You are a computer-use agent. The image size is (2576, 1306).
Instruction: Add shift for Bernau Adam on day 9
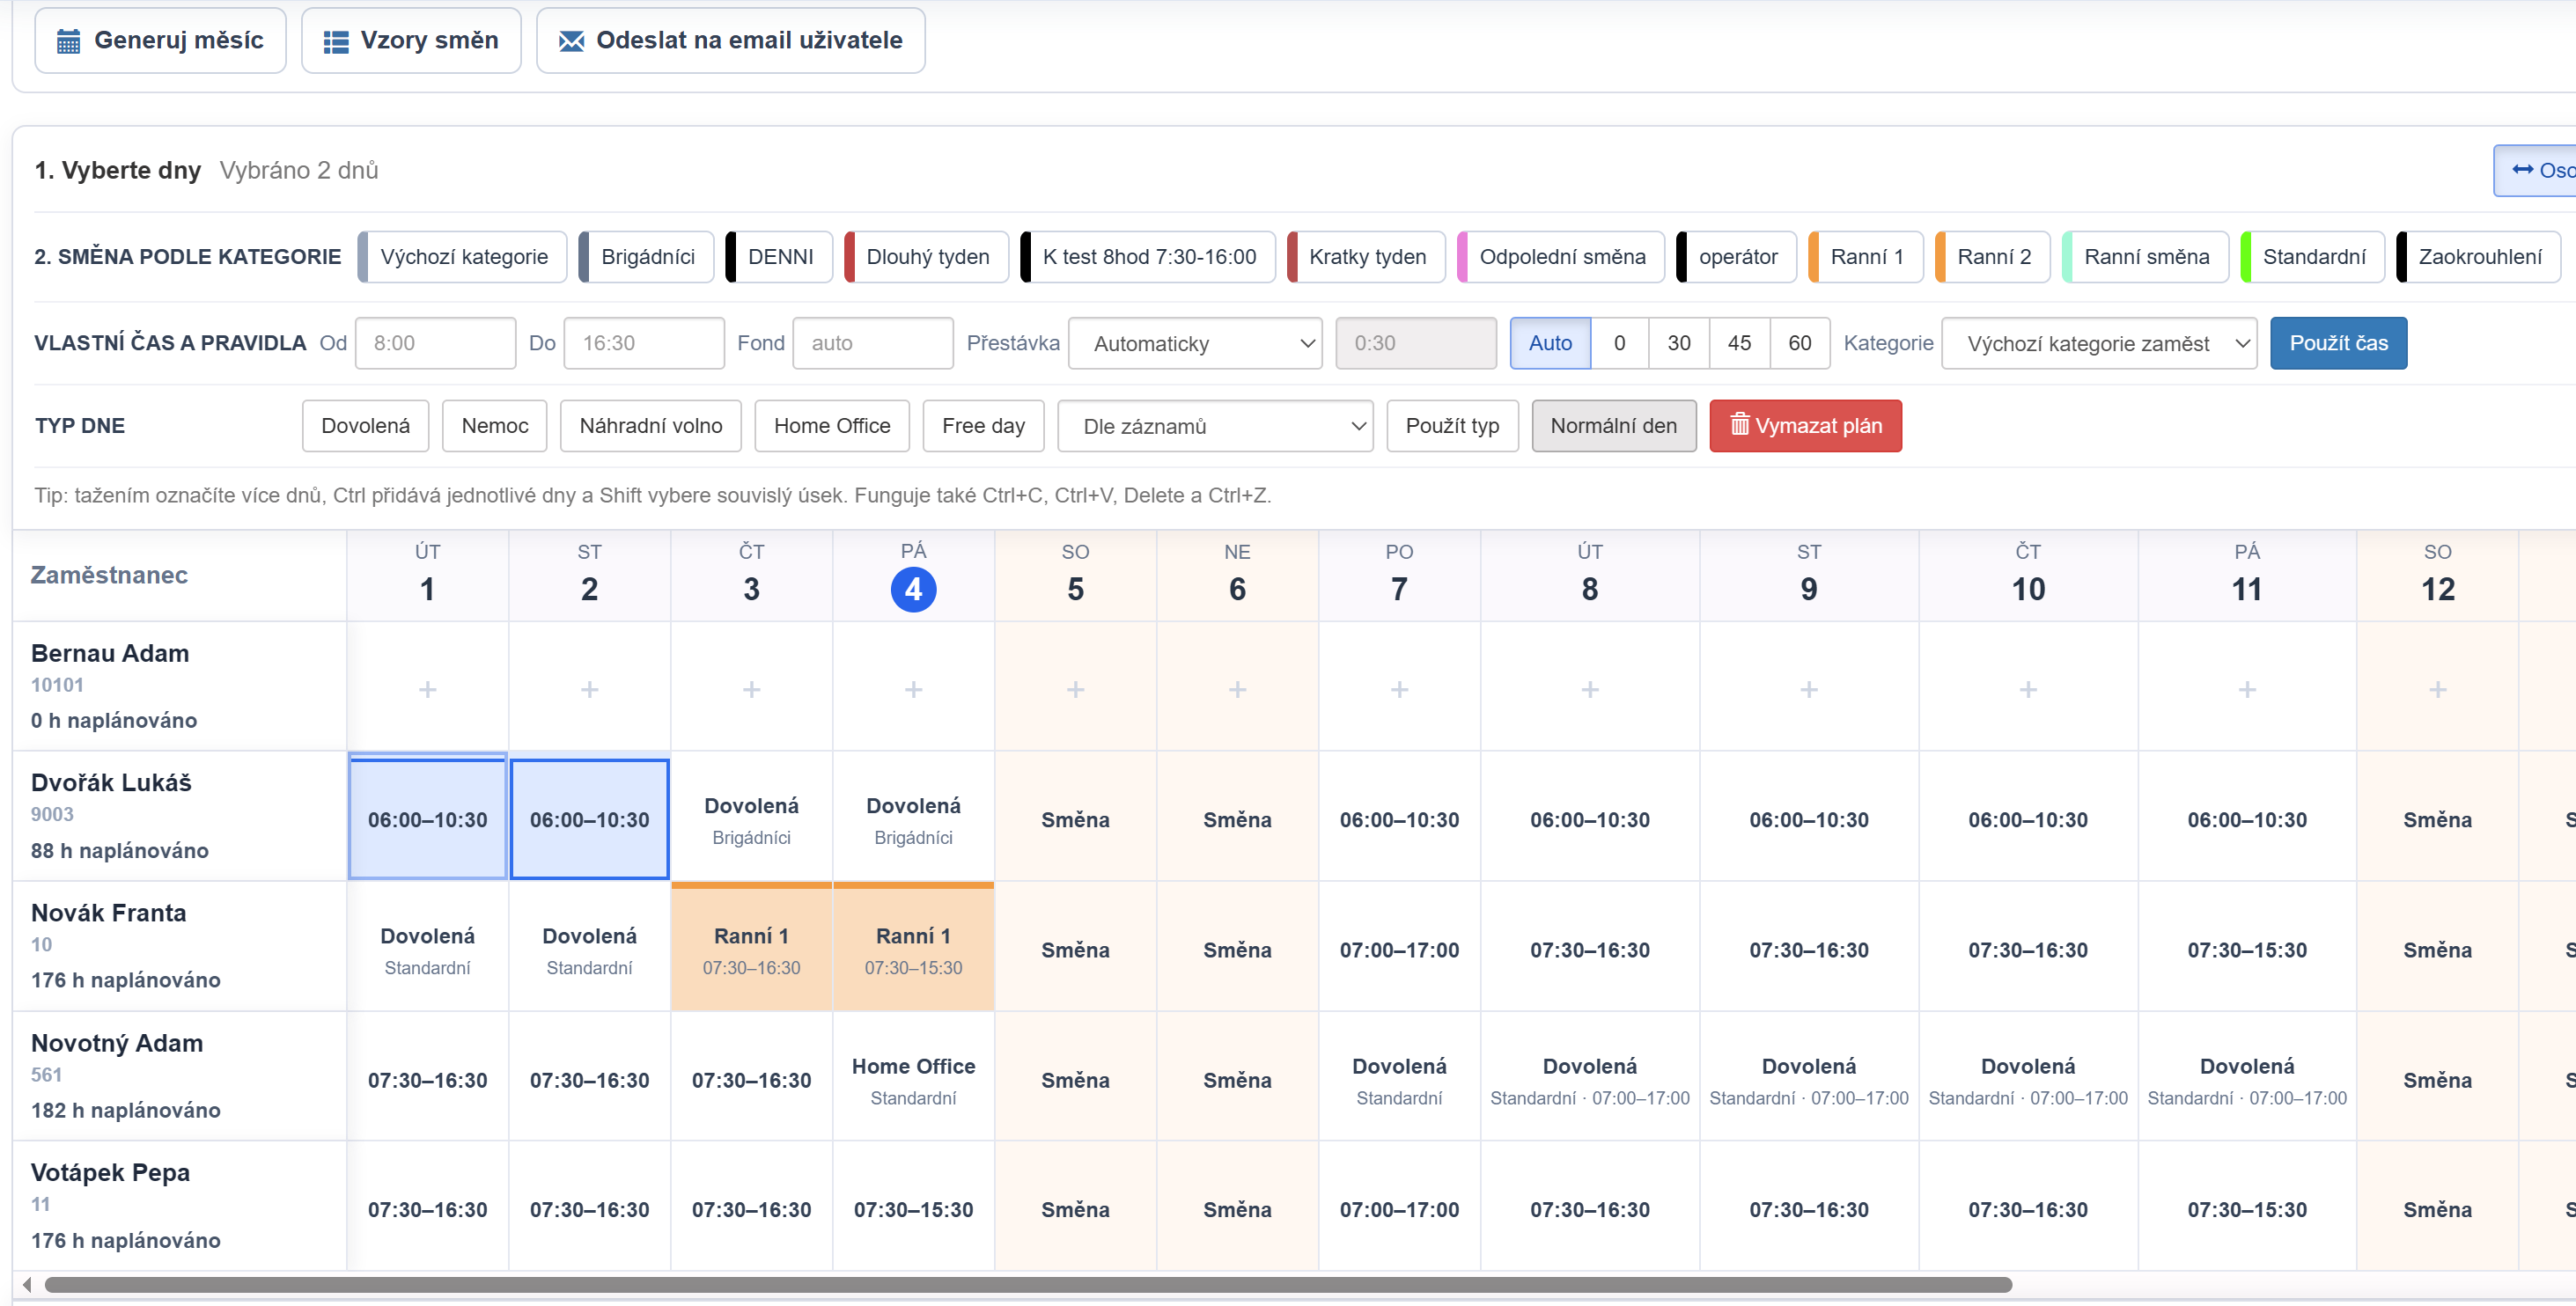click(1809, 689)
